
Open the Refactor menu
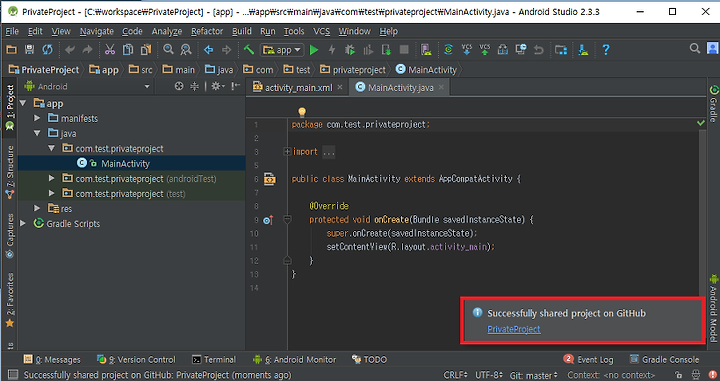click(x=207, y=31)
